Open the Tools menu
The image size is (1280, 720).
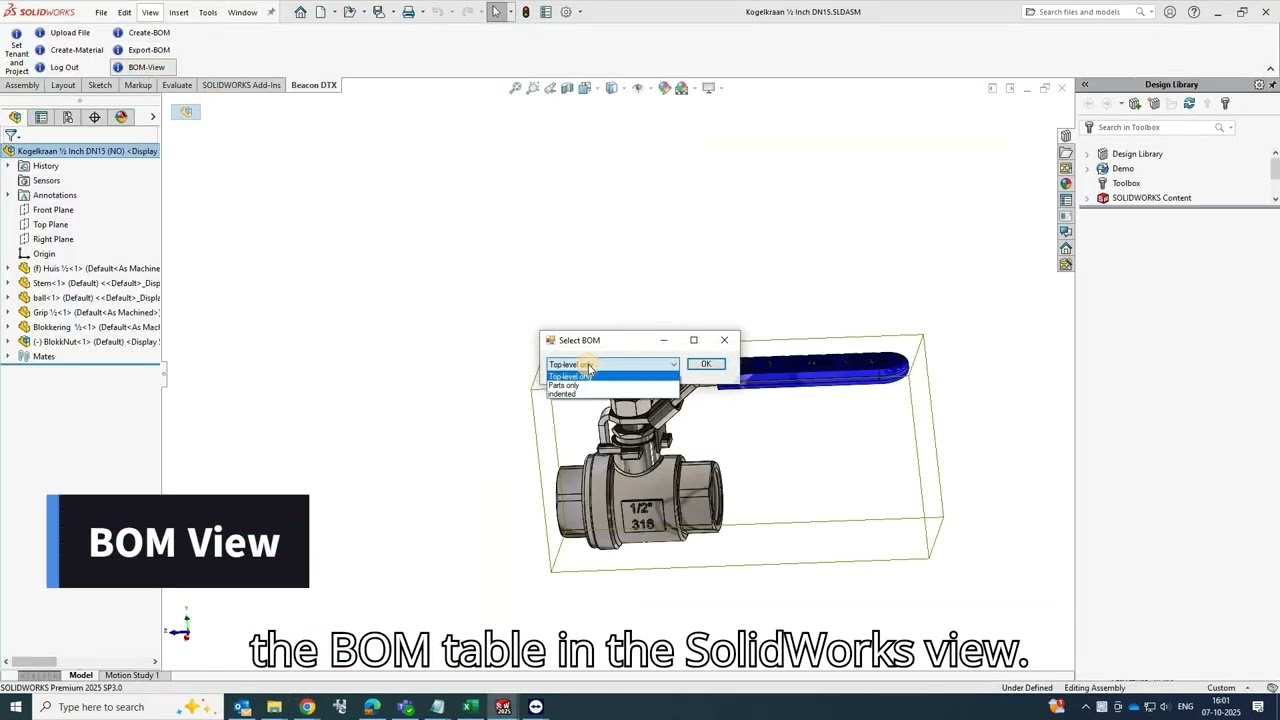click(x=208, y=12)
